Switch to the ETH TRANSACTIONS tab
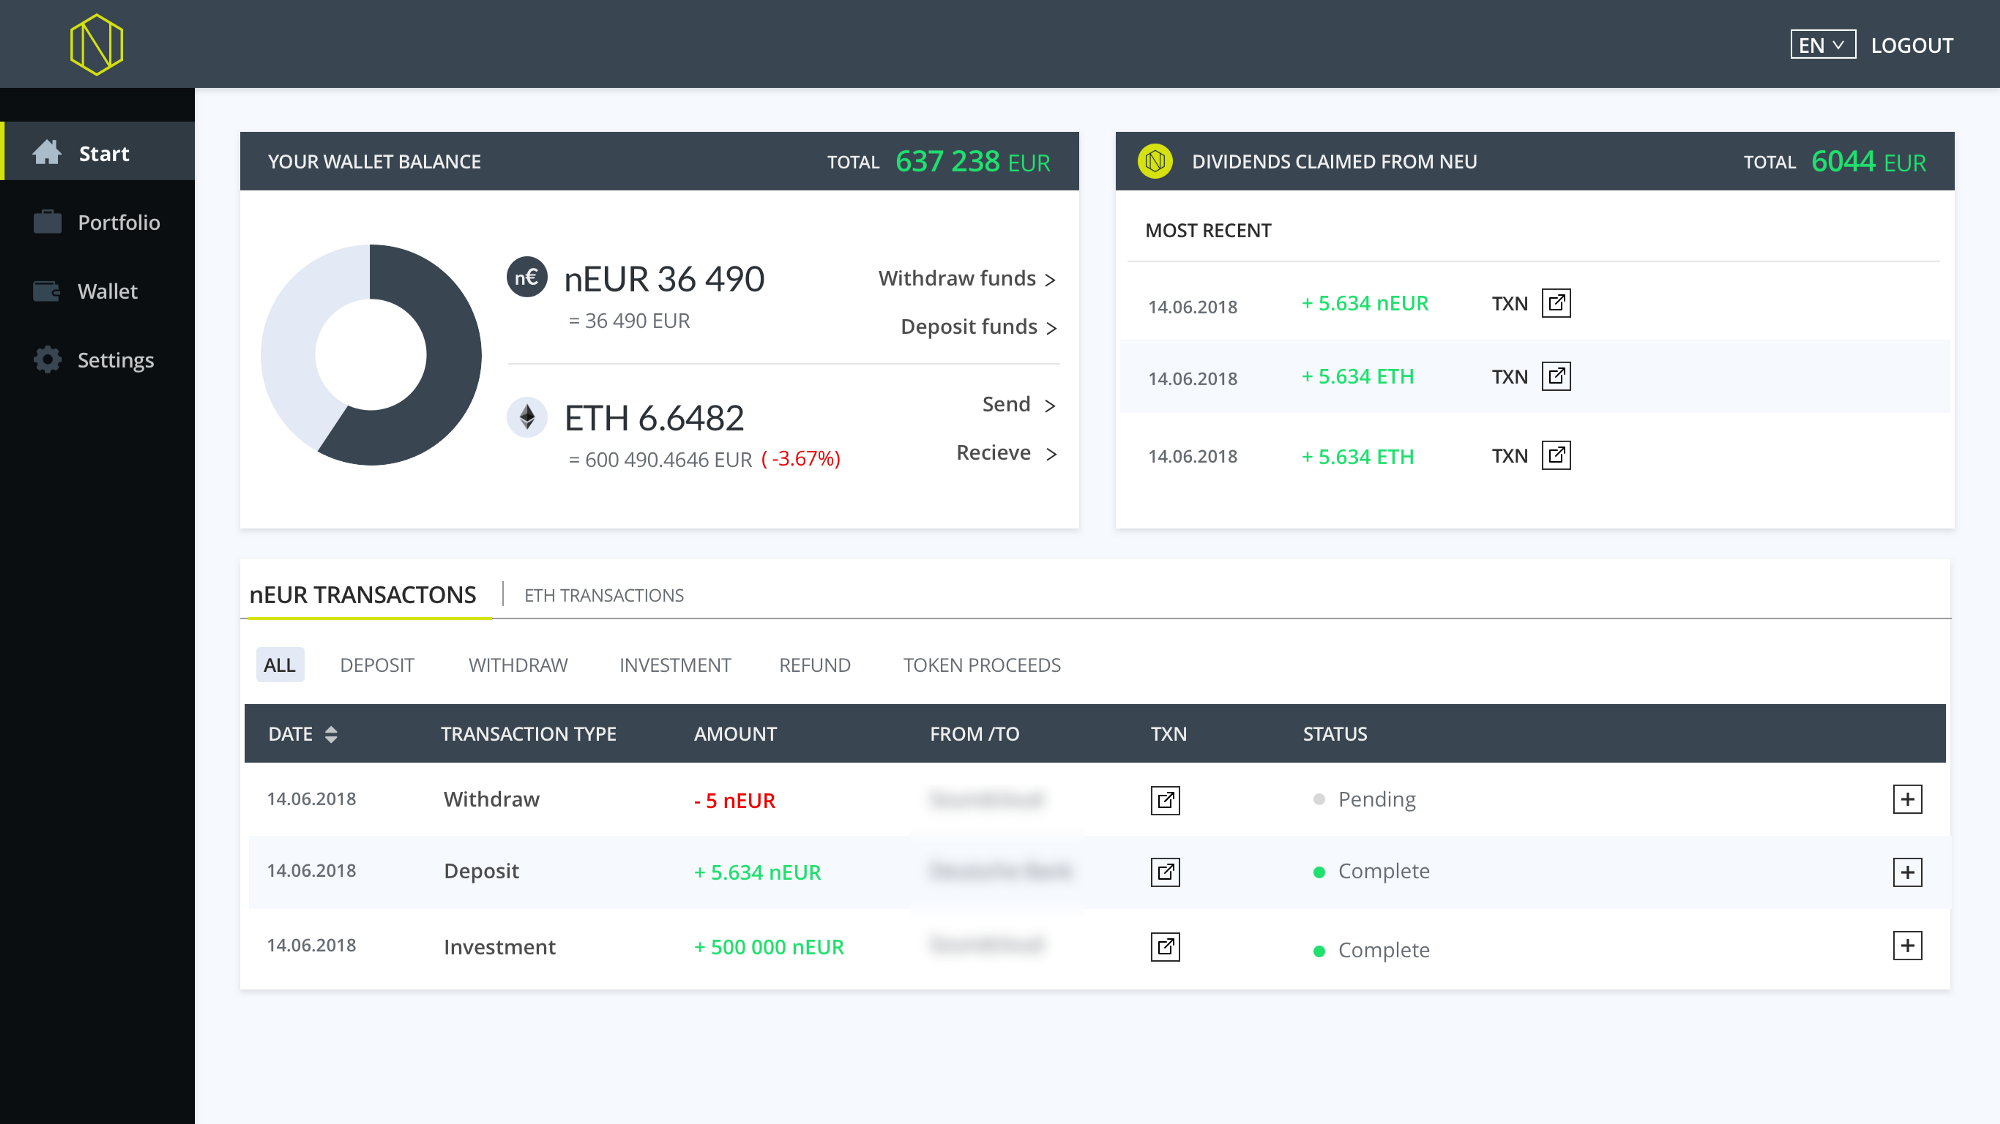The height and width of the screenshot is (1124, 2000). [x=604, y=595]
